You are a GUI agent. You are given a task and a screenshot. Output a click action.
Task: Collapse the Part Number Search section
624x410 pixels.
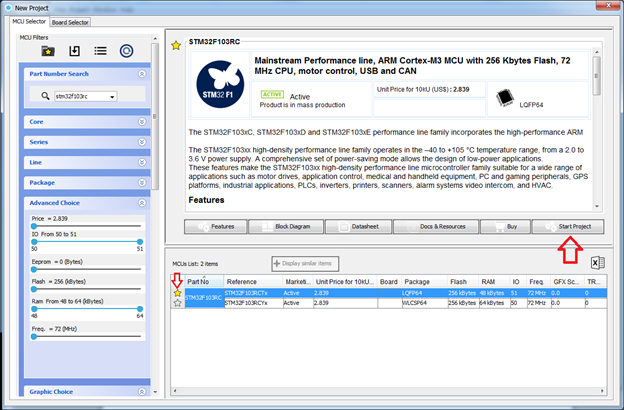click(142, 74)
